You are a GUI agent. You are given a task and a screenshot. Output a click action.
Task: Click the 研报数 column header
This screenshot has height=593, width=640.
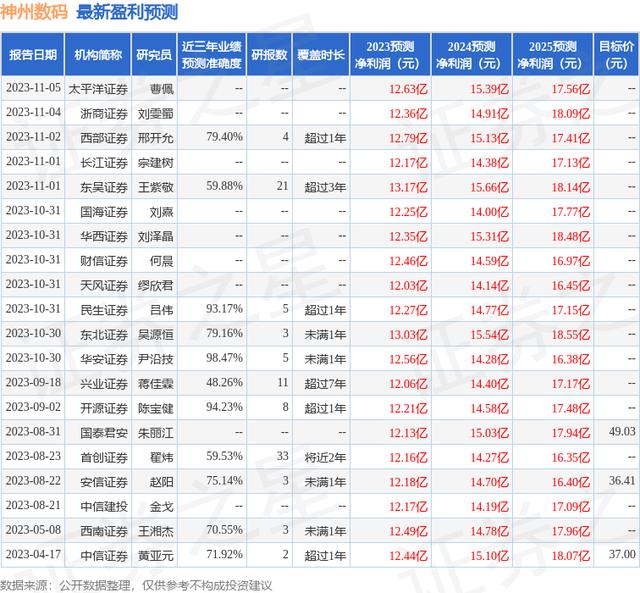click(269, 55)
